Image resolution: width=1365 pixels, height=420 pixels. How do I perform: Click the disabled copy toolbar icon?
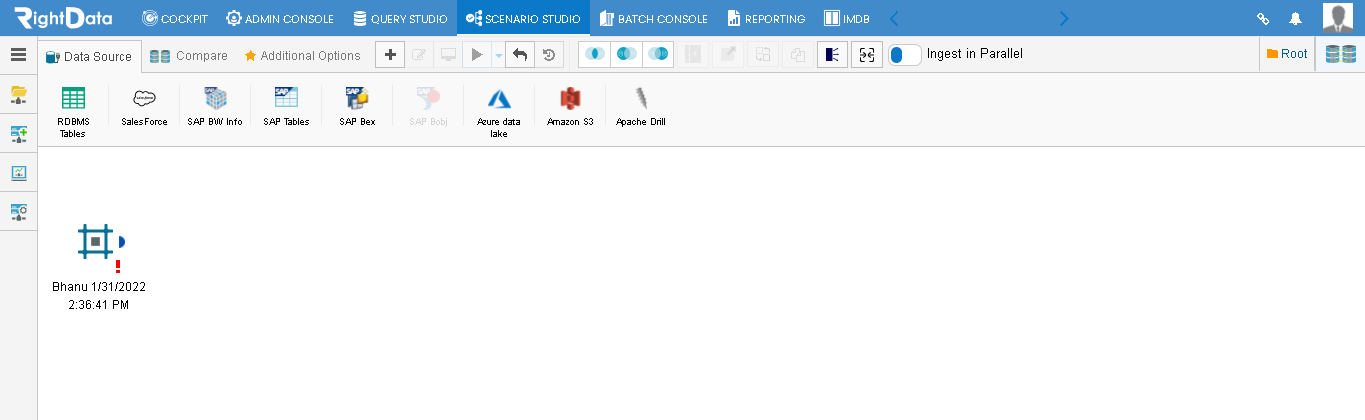tap(797, 55)
